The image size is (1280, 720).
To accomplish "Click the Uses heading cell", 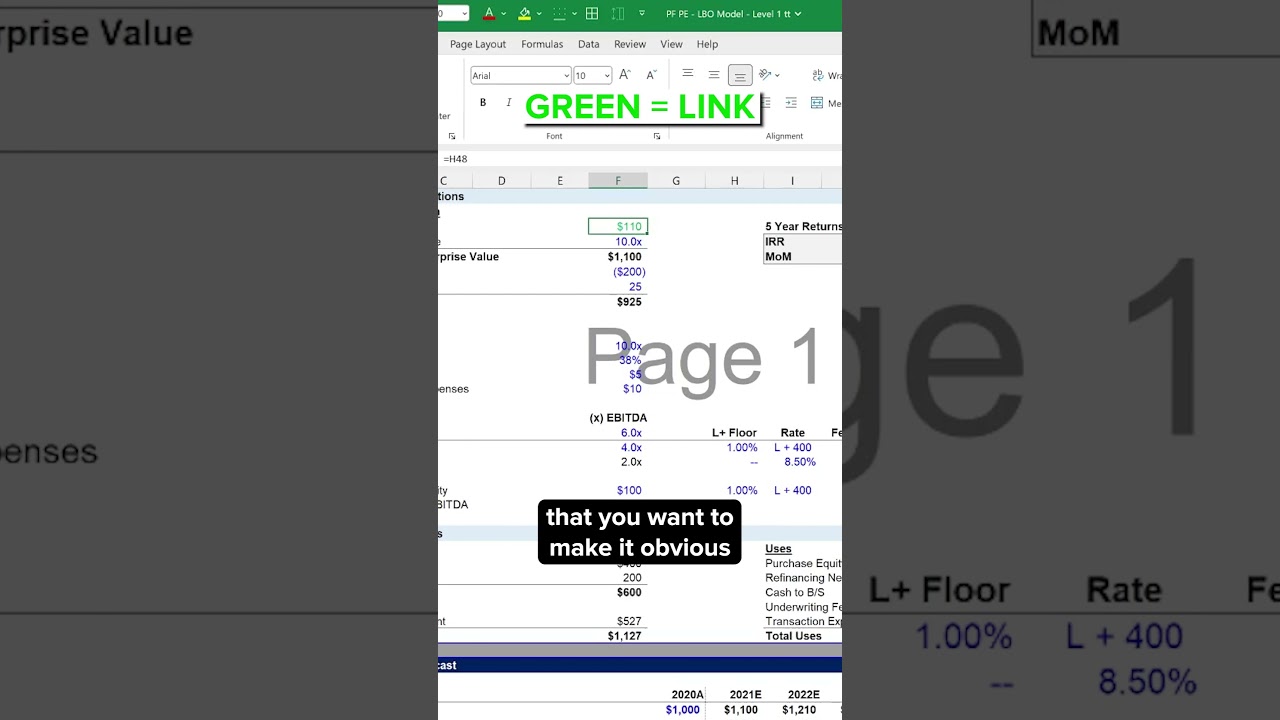I will click(x=778, y=549).
